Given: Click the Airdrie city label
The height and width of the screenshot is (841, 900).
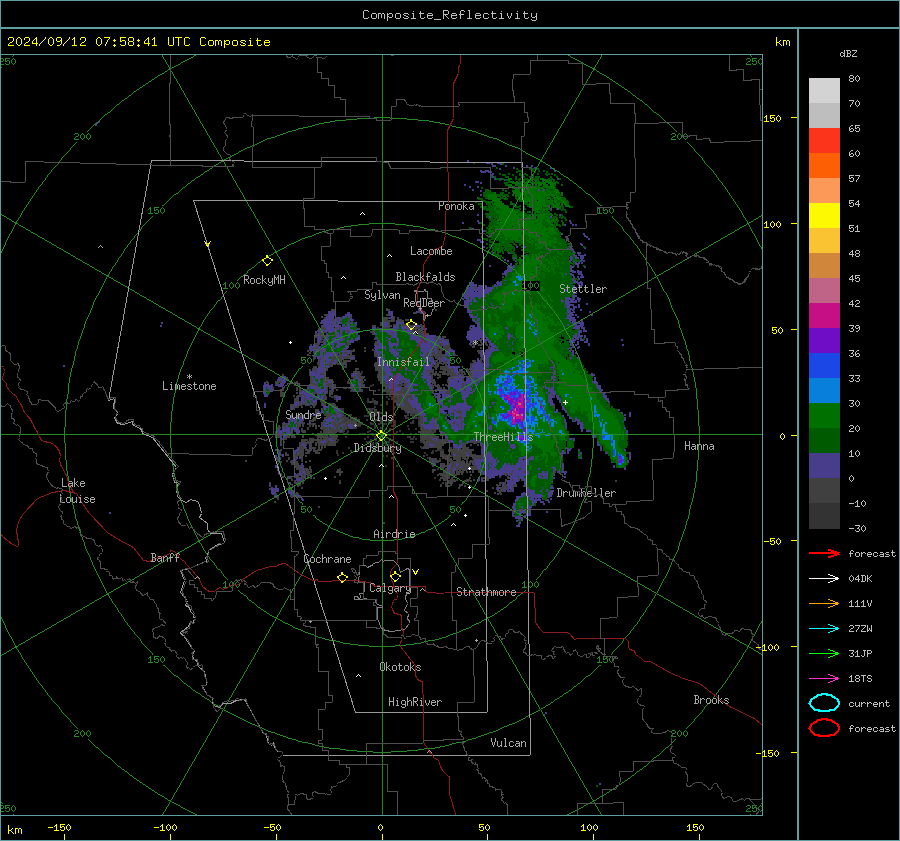Looking at the screenshot, I should coord(394,534).
